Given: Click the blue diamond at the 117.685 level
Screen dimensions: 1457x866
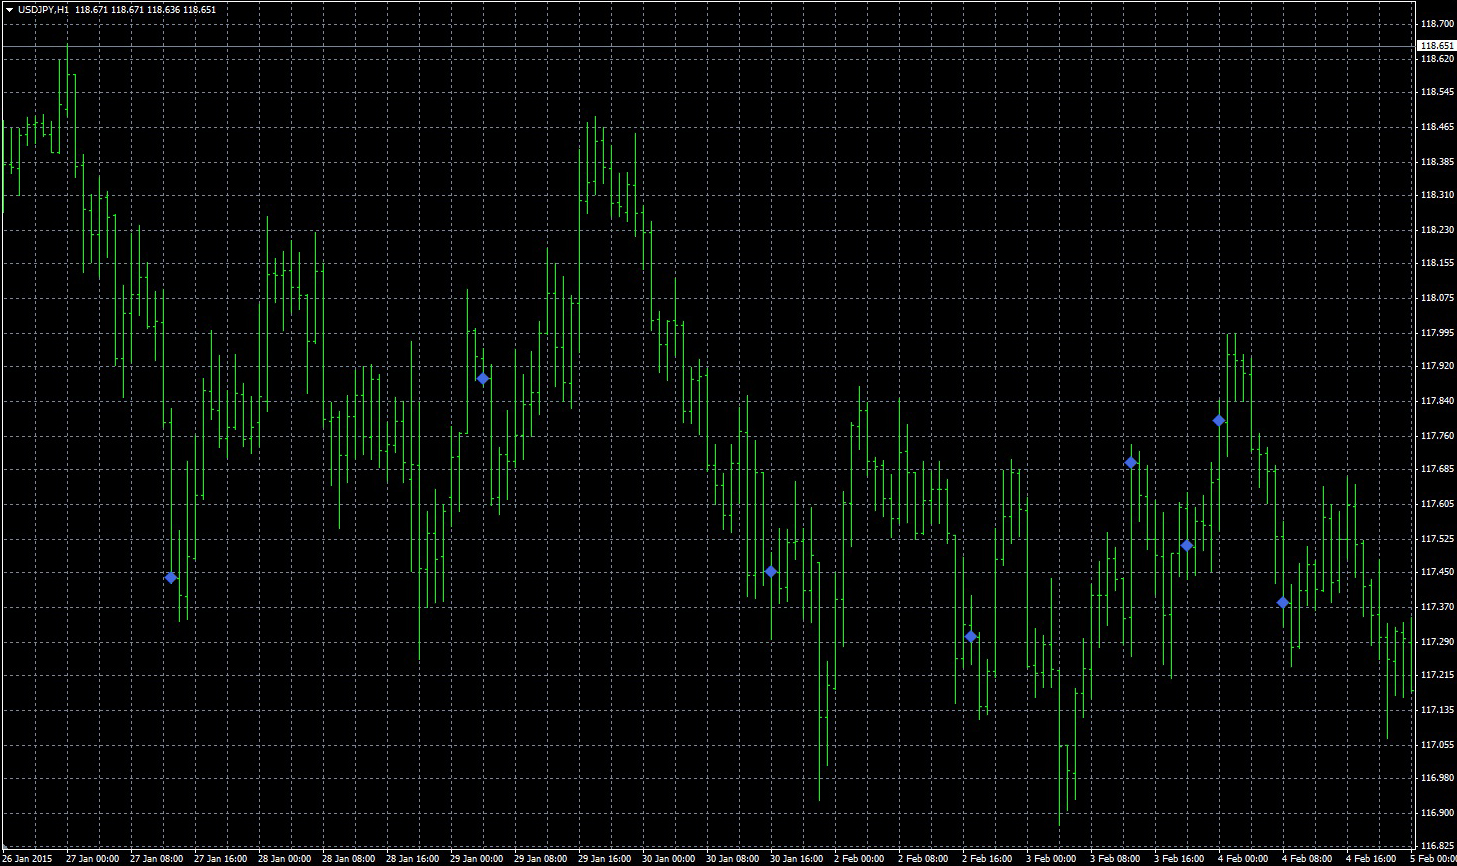Looking at the screenshot, I should 1131,463.
